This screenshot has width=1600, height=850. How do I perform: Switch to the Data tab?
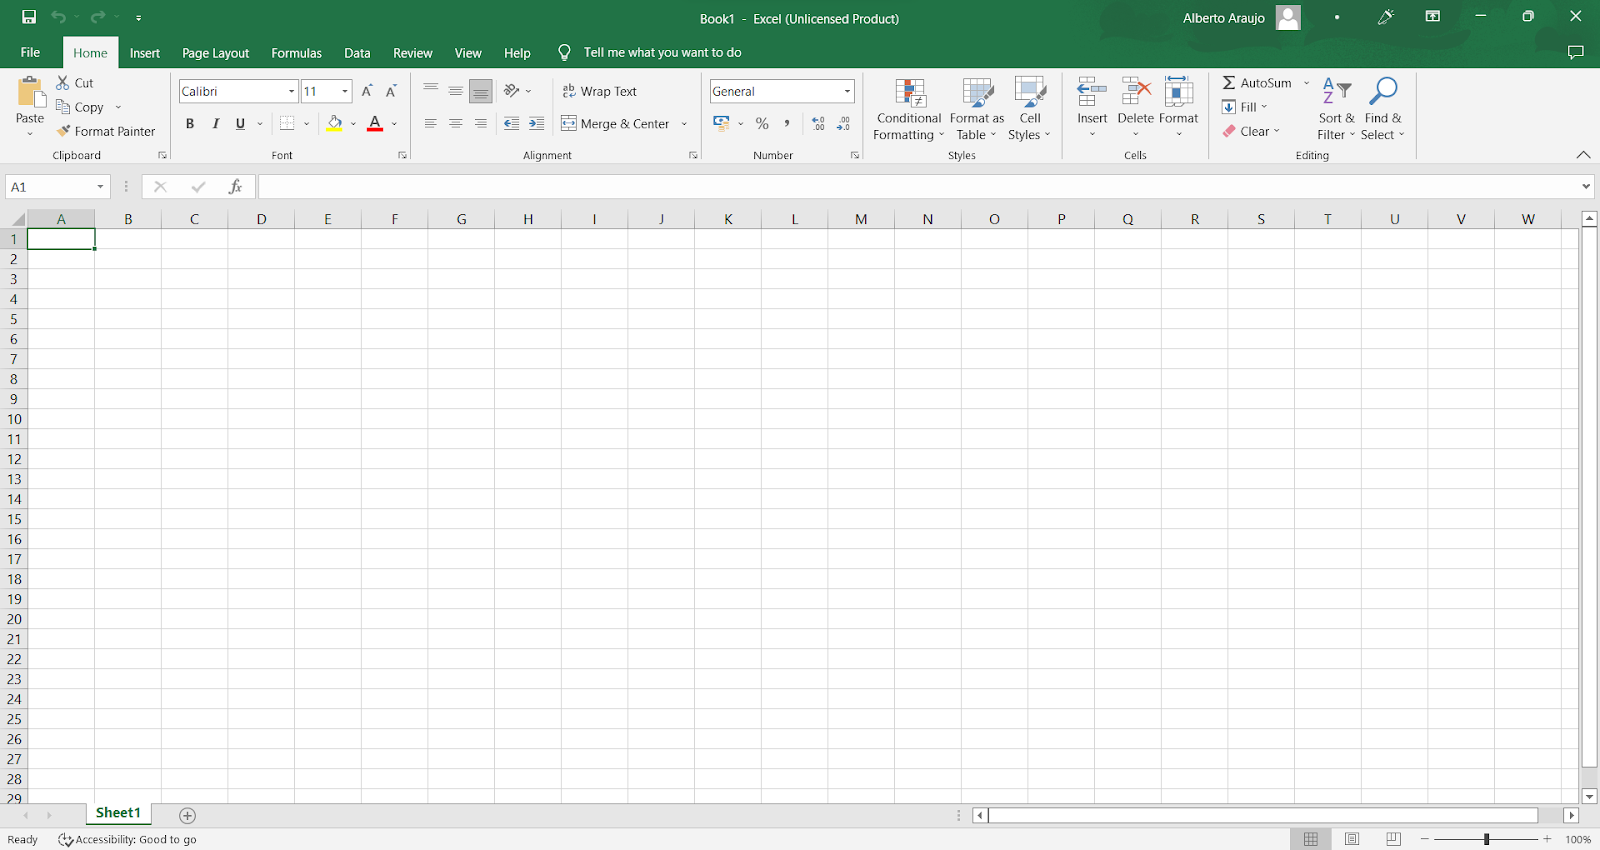point(357,53)
